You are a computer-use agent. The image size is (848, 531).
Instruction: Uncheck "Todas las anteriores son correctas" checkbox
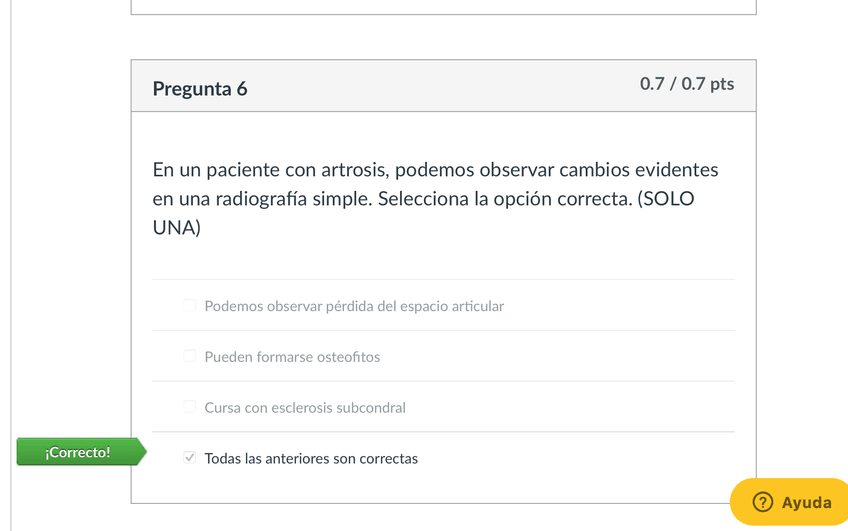tap(189, 458)
